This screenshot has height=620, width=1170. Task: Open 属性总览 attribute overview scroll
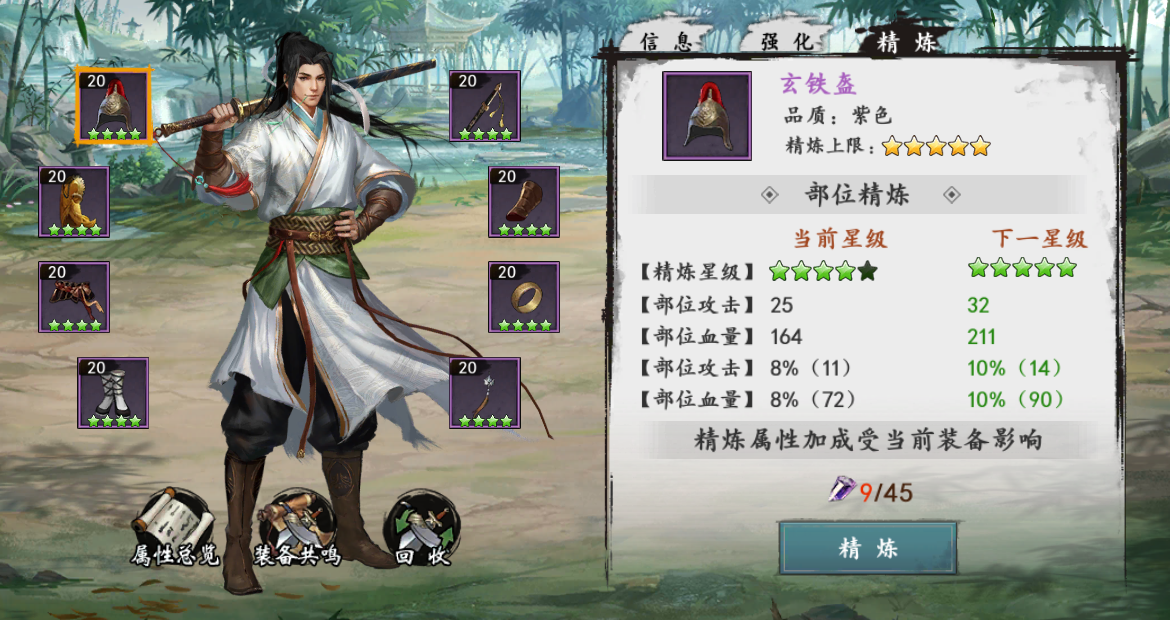(175, 528)
